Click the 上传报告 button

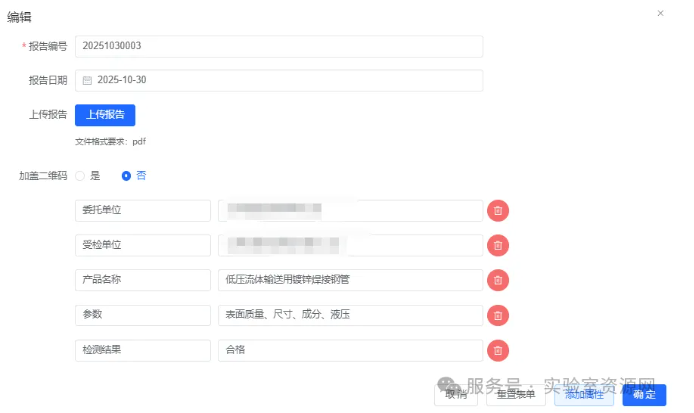click(x=105, y=115)
